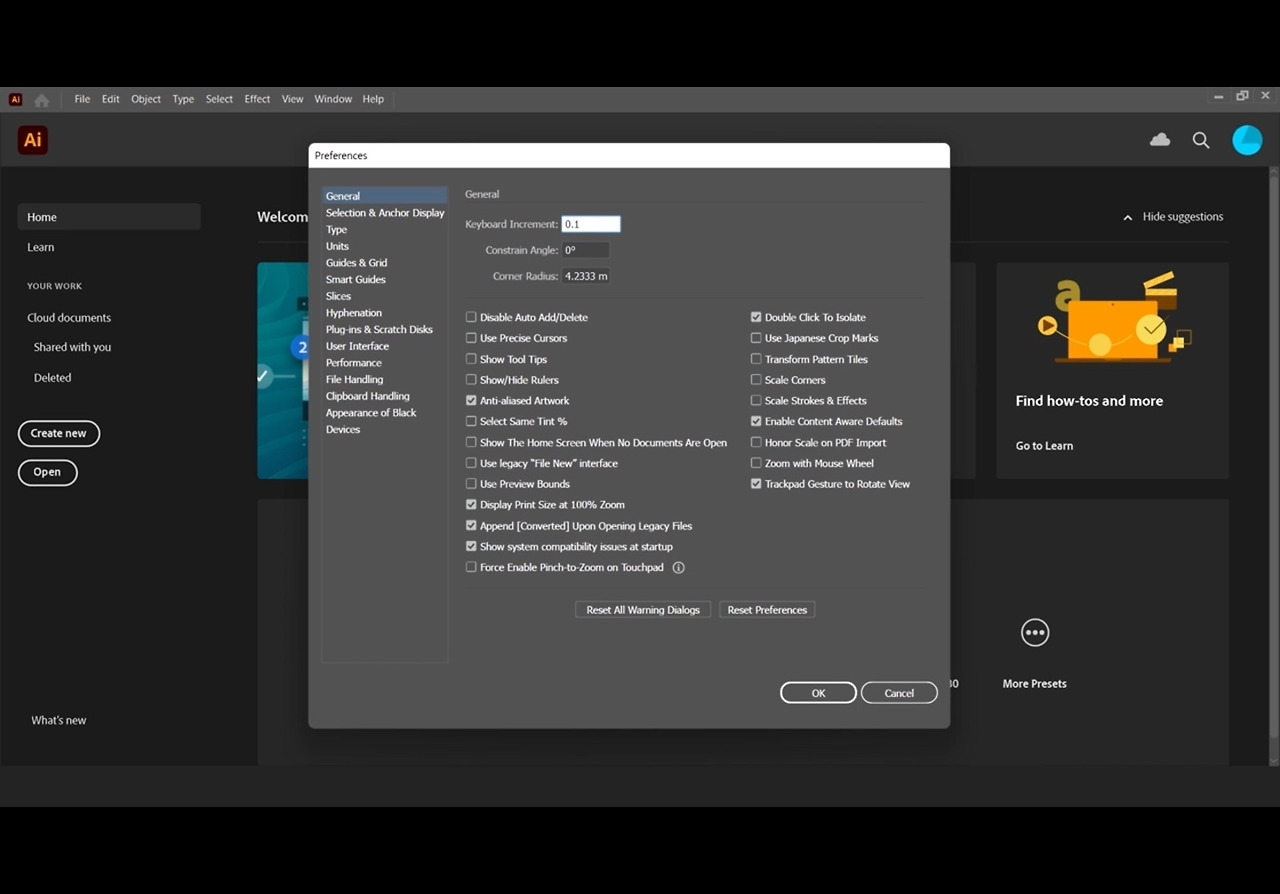Image resolution: width=1280 pixels, height=894 pixels.
Task: Open the Edit menu
Action: 110,99
